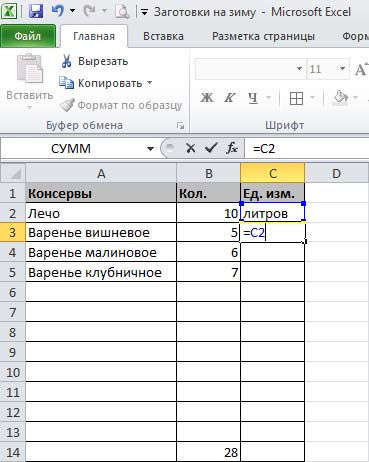Click the quantity cell with value 10
The image size is (369, 462).
208,213
